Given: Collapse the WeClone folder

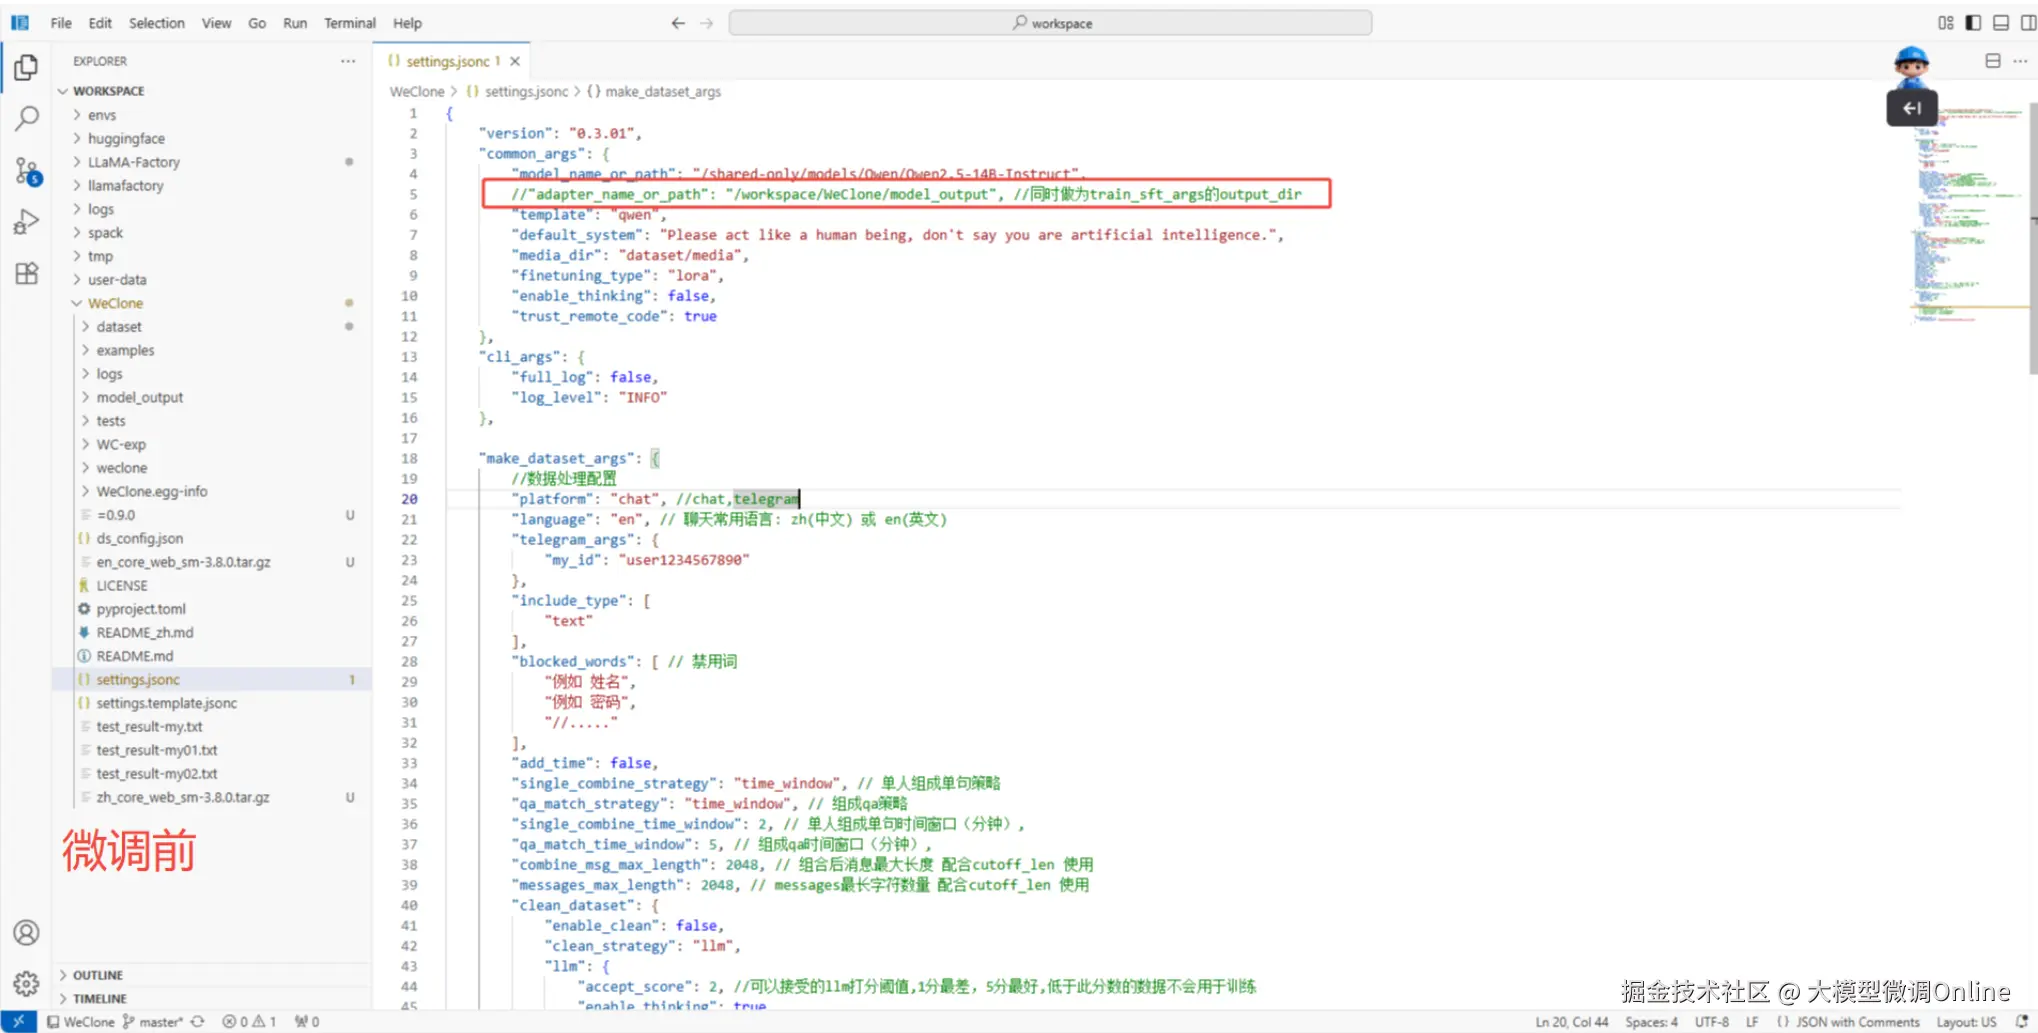Looking at the screenshot, I should tap(115, 303).
